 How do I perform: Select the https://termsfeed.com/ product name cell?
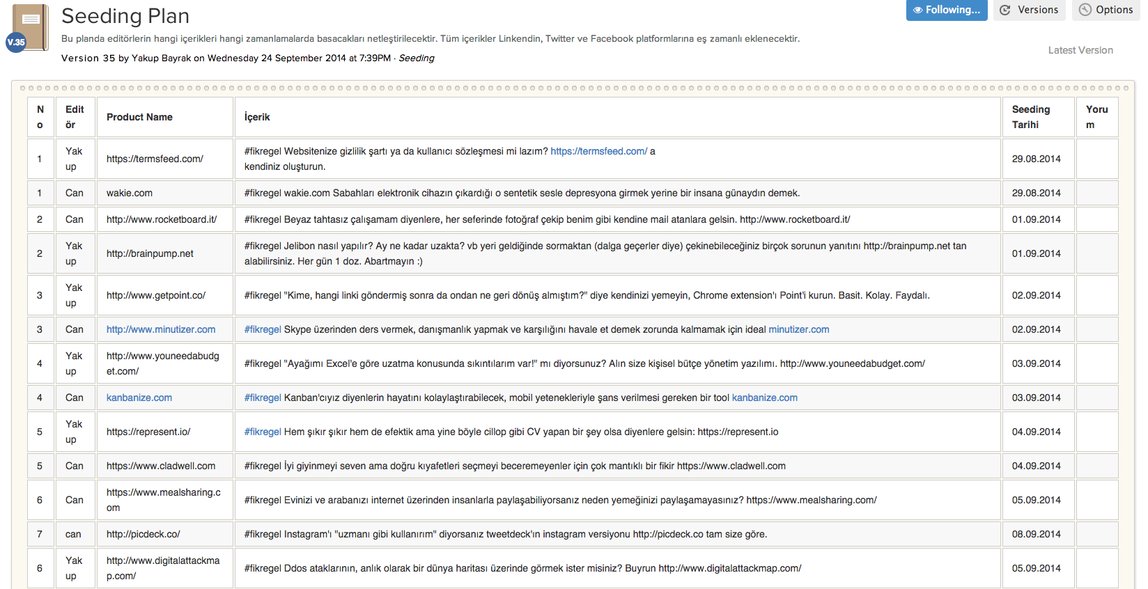point(165,159)
